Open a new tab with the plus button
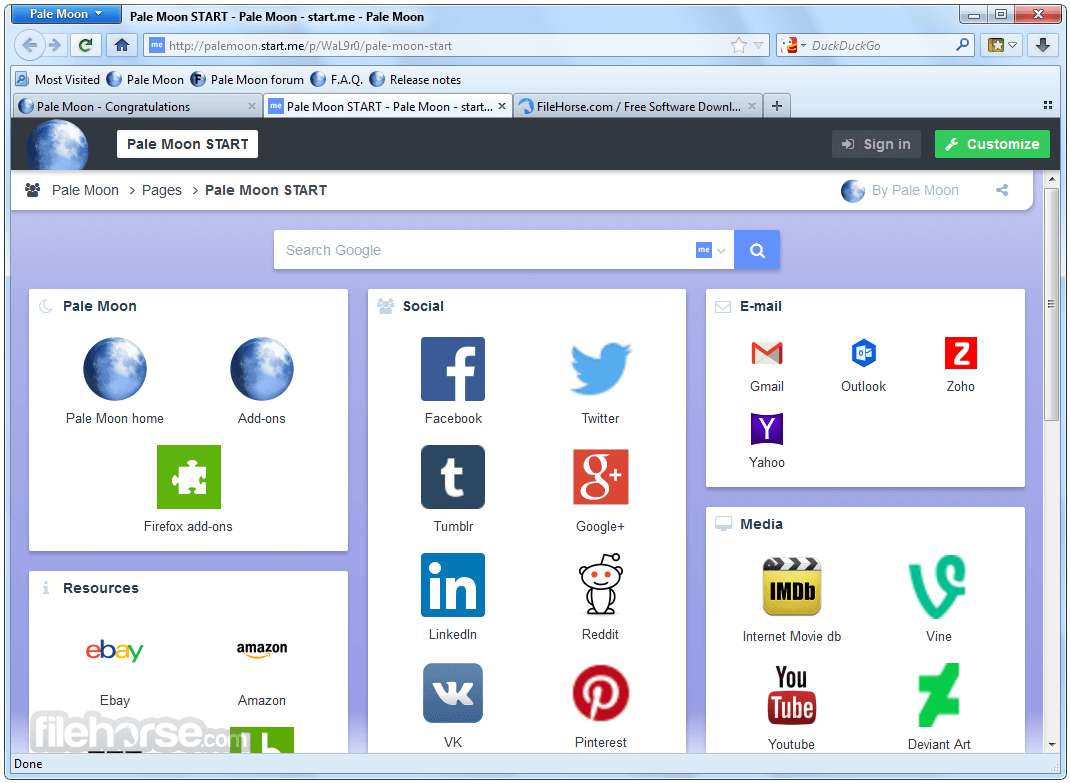1070x783 pixels. click(777, 106)
